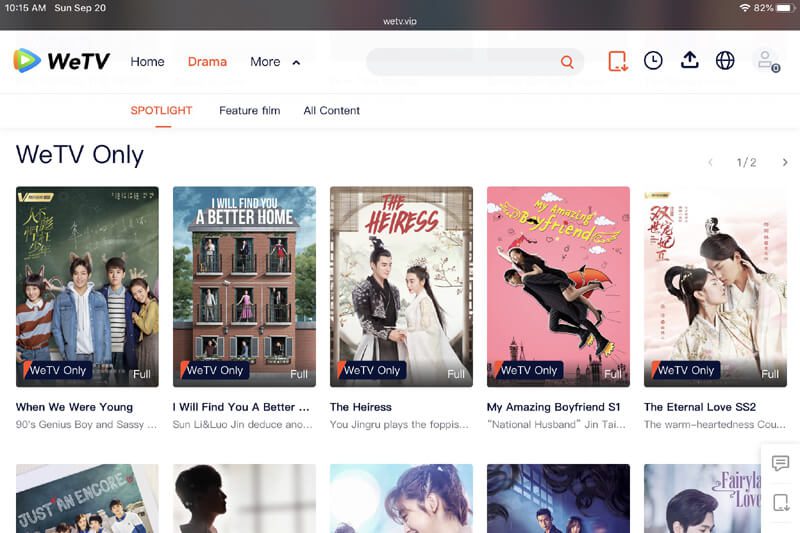Open When We Were Young title link
Screen dimensions: 800x533
click(x=74, y=407)
